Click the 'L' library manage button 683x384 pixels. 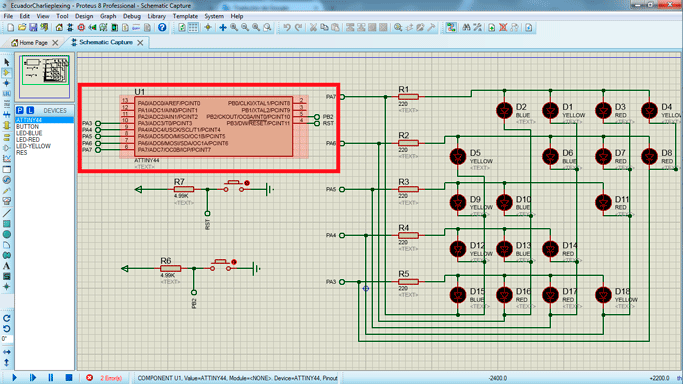tap(30, 110)
